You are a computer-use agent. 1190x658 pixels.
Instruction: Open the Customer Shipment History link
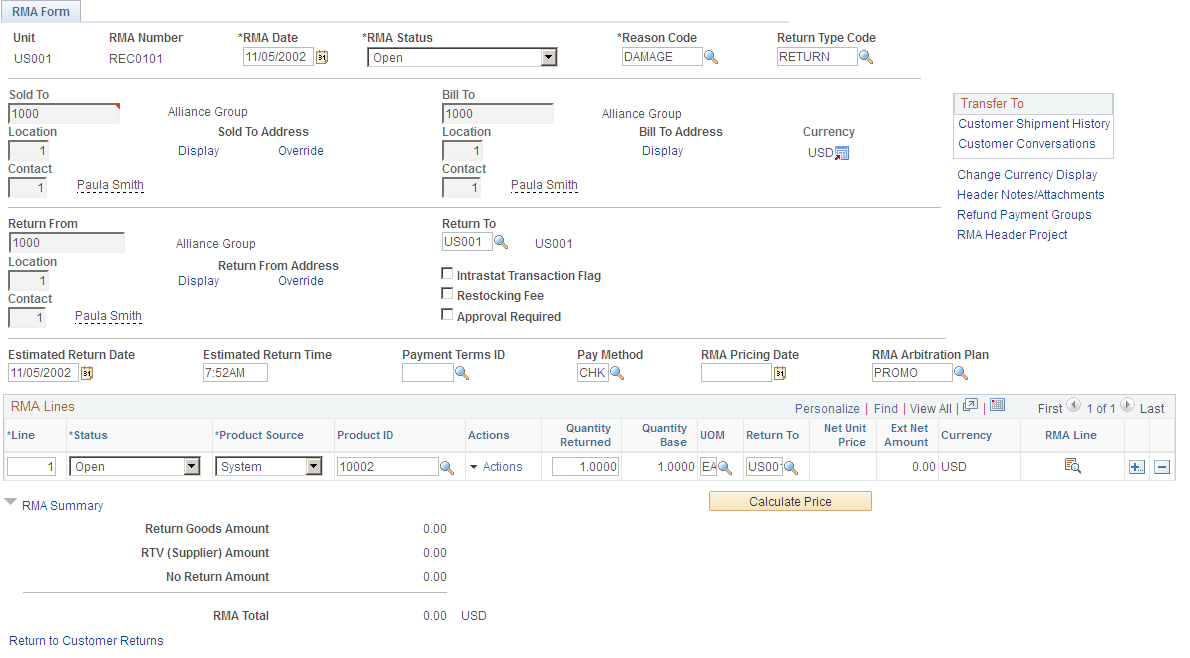click(x=1034, y=124)
